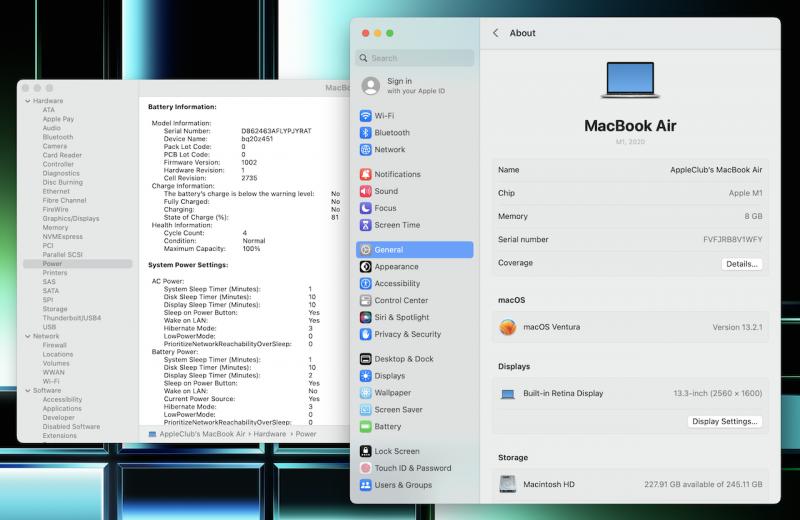
Task: Open Displays icon in sidebar
Action: click(365, 376)
